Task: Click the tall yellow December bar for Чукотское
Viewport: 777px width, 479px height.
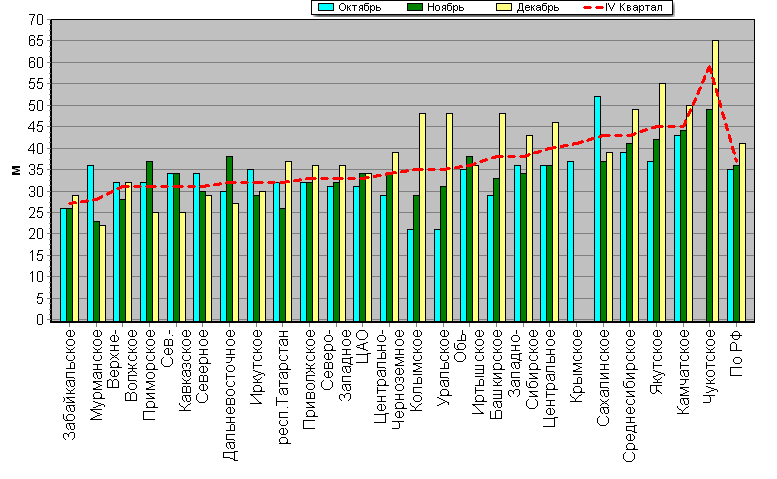Action: [x=716, y=181]
